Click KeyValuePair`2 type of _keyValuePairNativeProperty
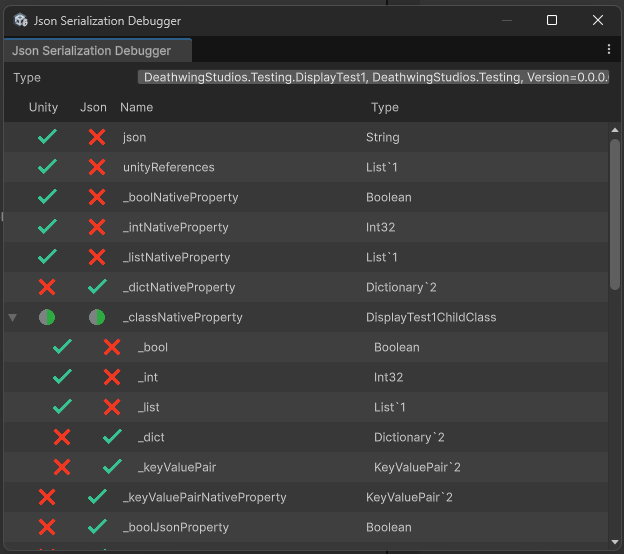624x554 pixels. click(409, 497)
